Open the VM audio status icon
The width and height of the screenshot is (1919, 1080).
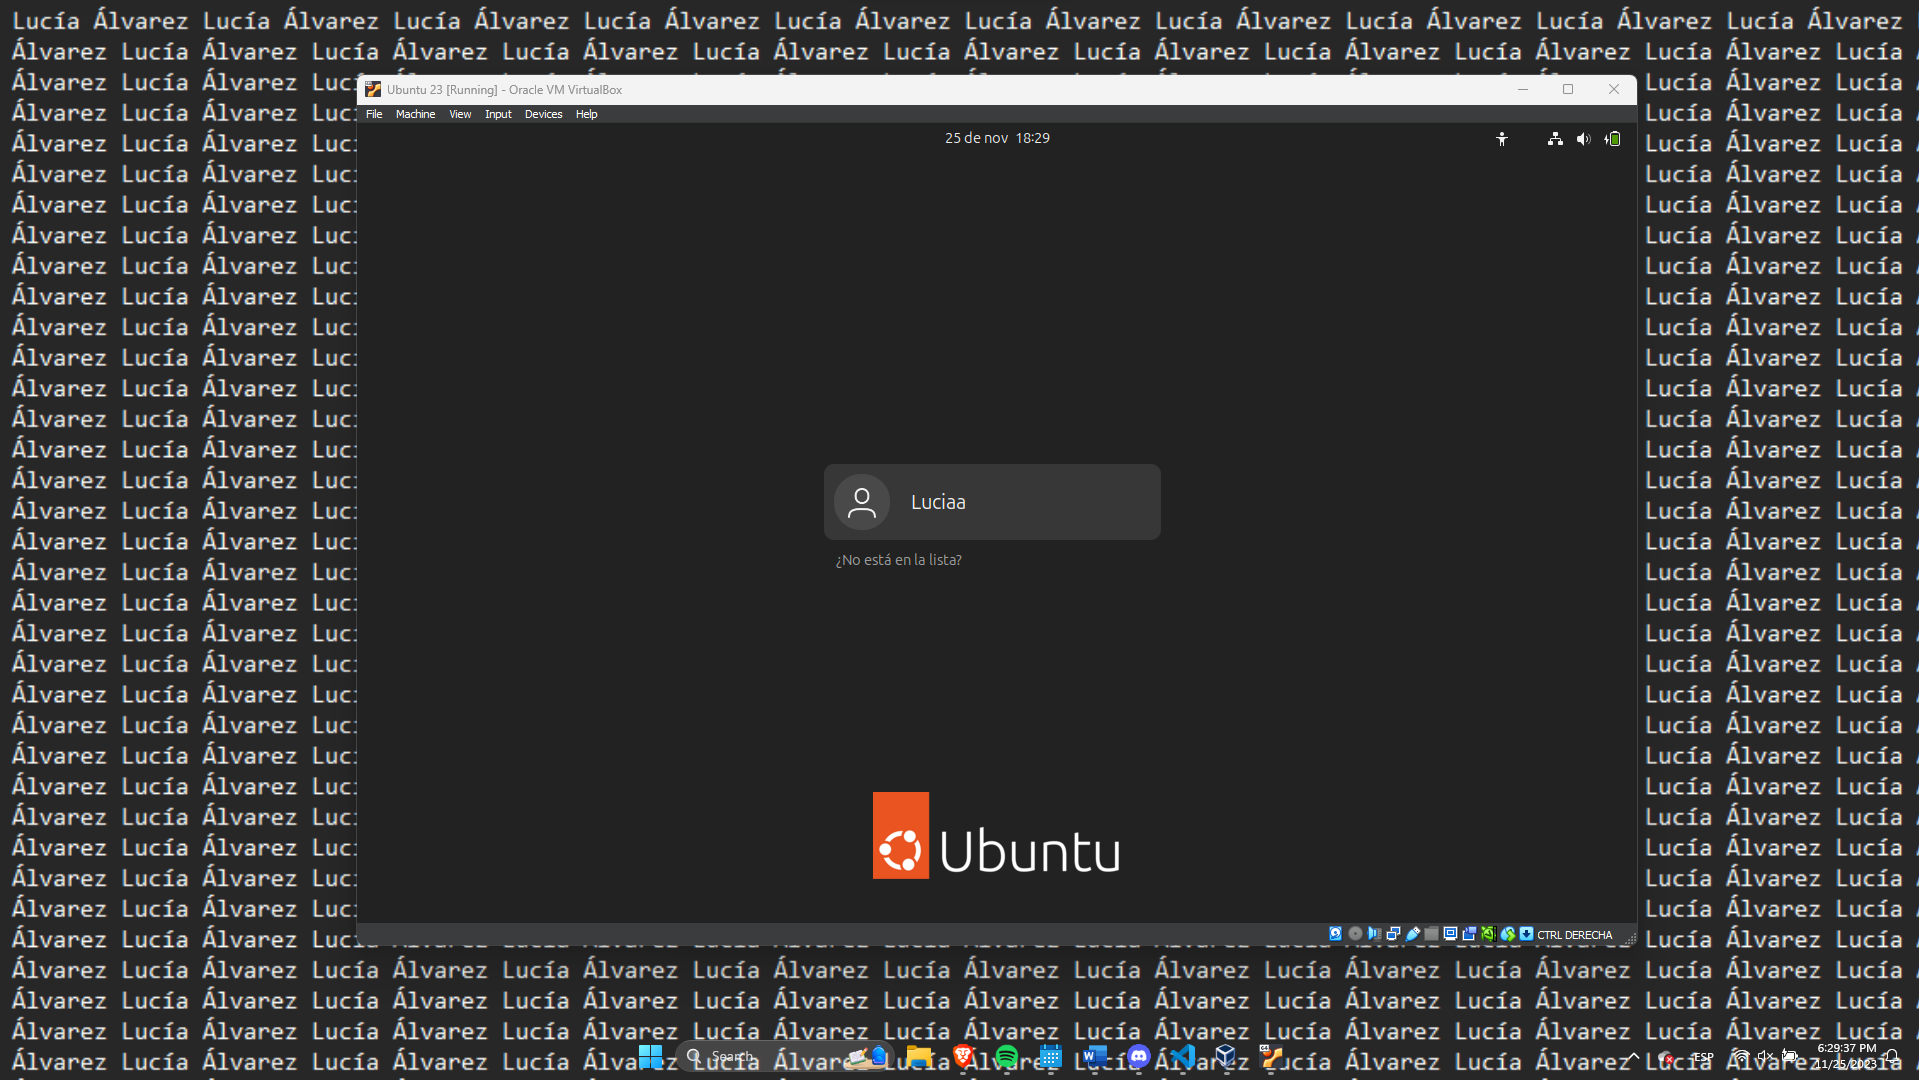click(x=1374, y=934)
